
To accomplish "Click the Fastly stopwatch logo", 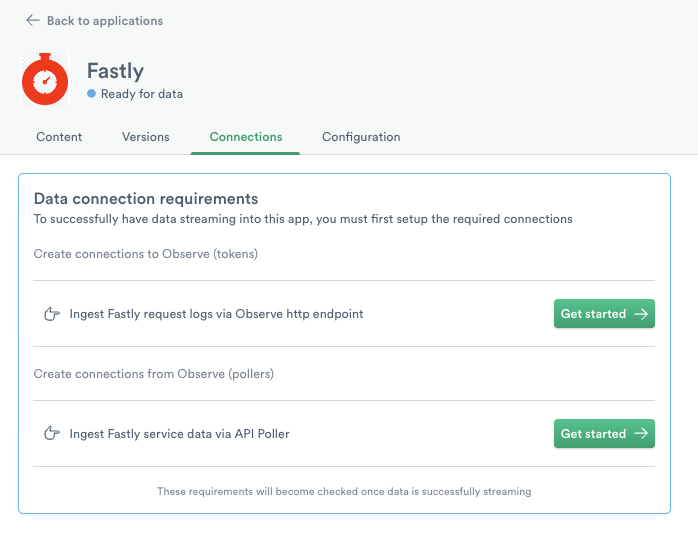I will click(x=45, y=80).
